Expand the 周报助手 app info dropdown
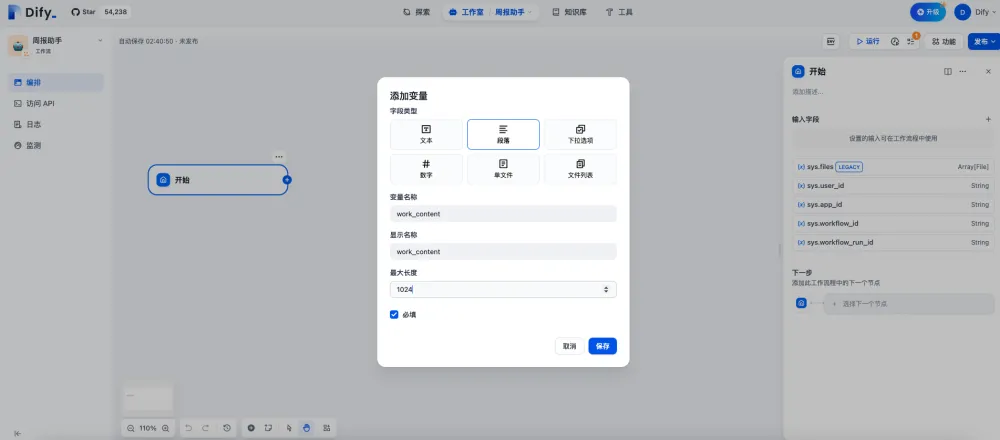 coord(99,41)
